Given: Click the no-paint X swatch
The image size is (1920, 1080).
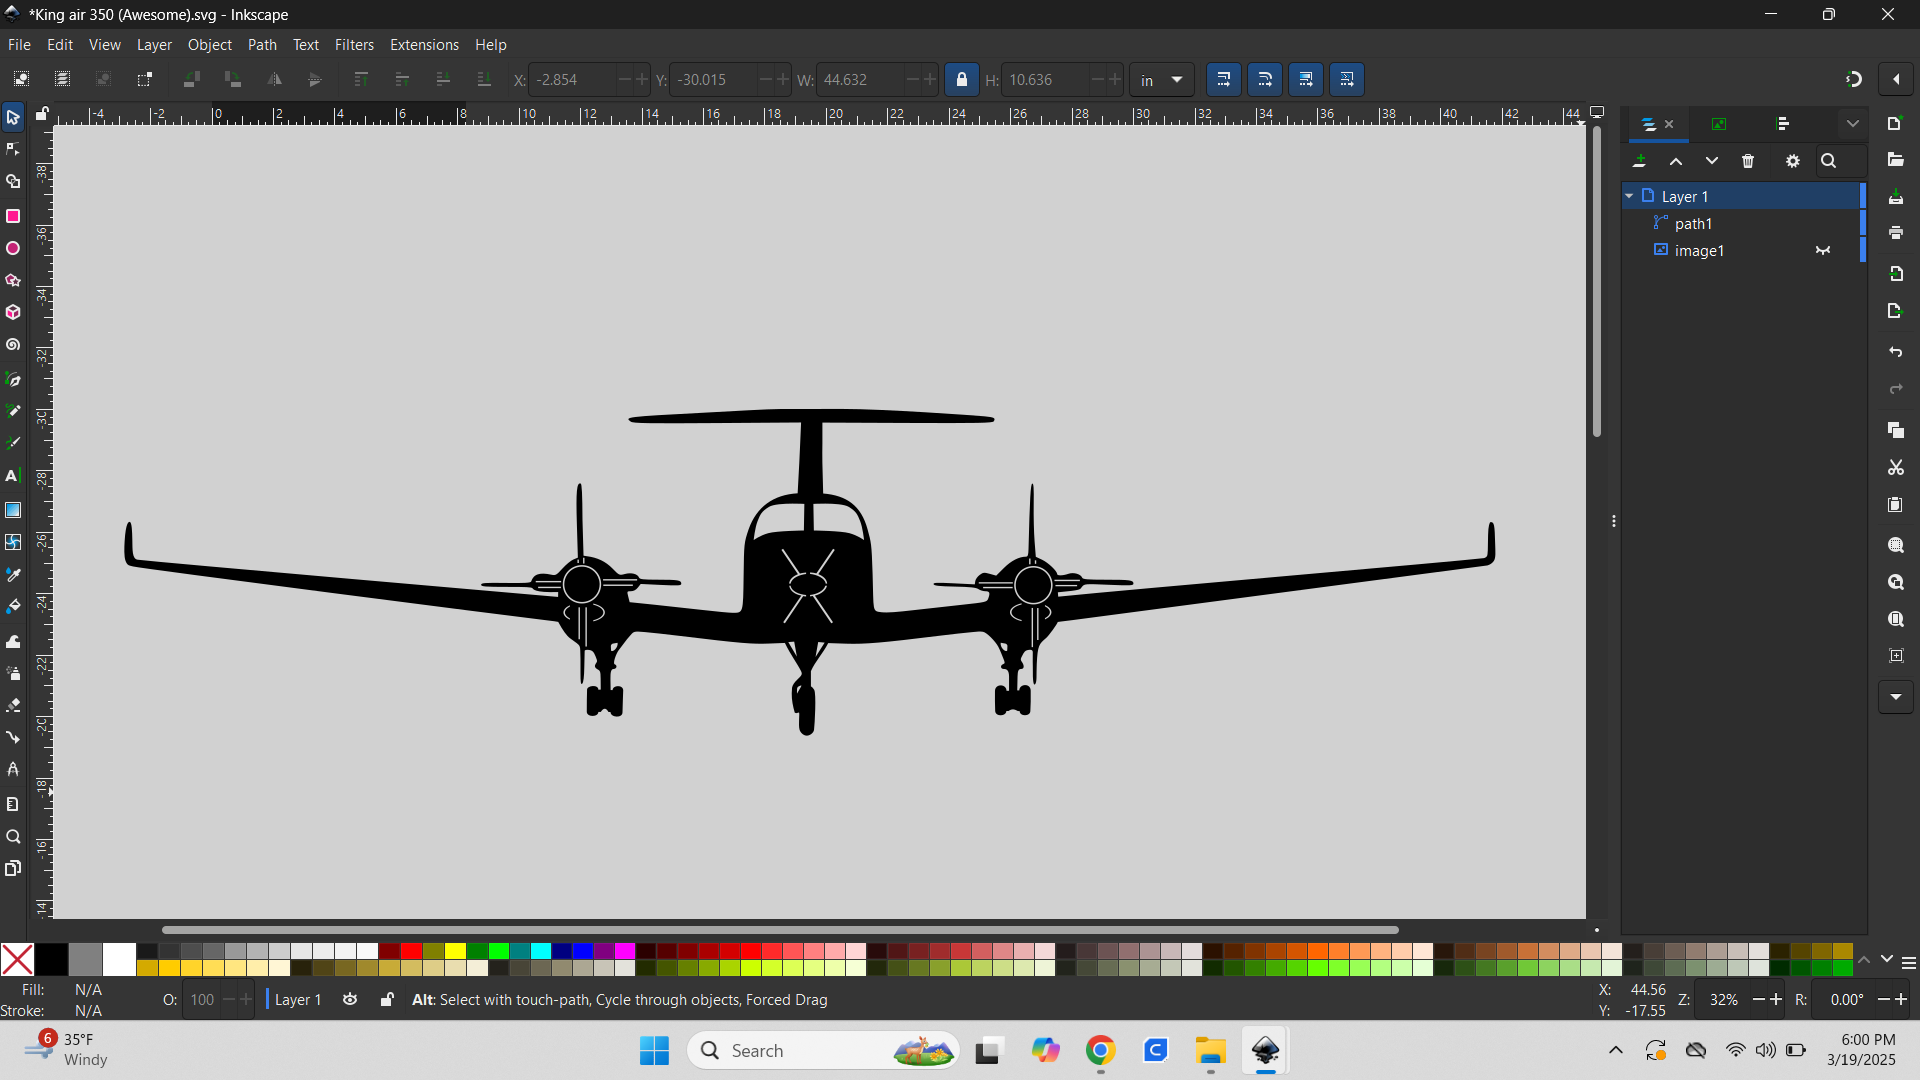Looking at the screenshot, I should [17, 960].
